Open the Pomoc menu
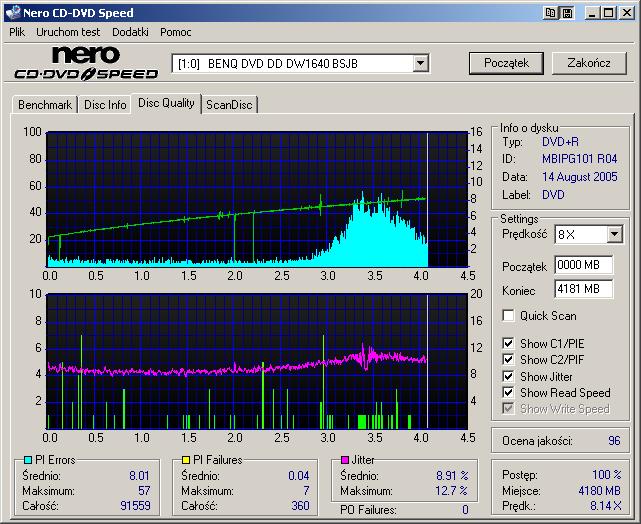Image resolution: width=641 pixels, height=524 pixels. click(x=176, y=32)
